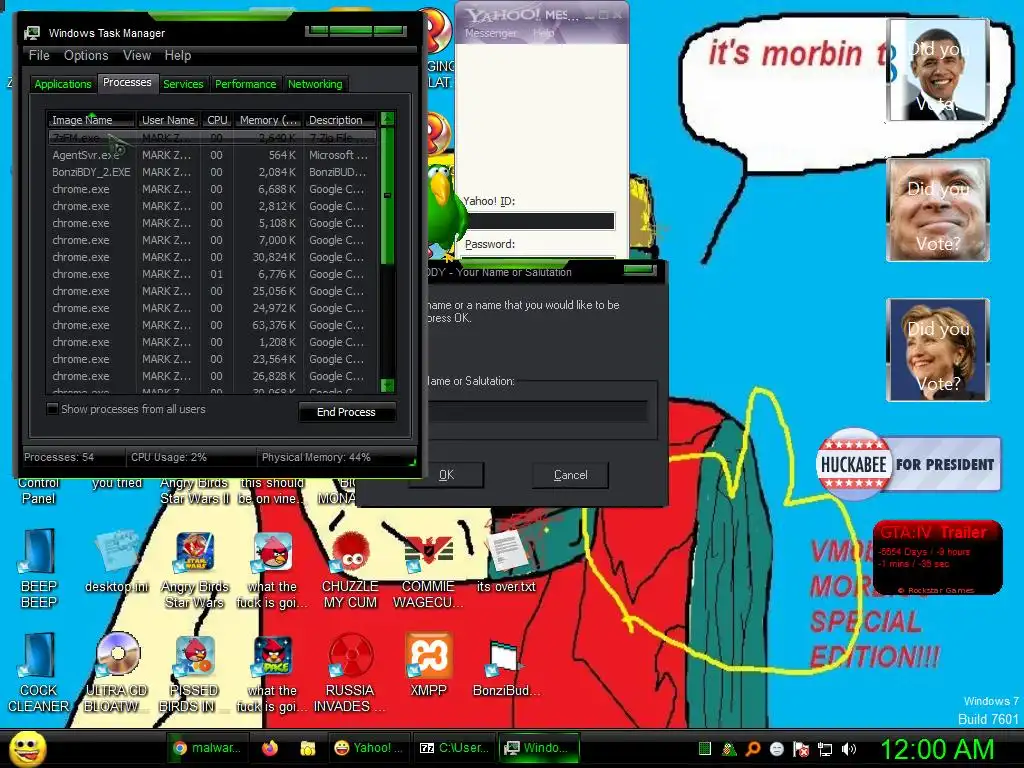
Task: Open Task Manager Options menu
Action: (x=86, y=56)
